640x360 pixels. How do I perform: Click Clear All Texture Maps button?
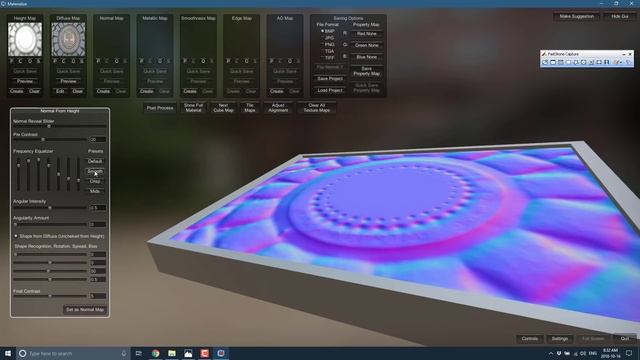tap(317, 108)
